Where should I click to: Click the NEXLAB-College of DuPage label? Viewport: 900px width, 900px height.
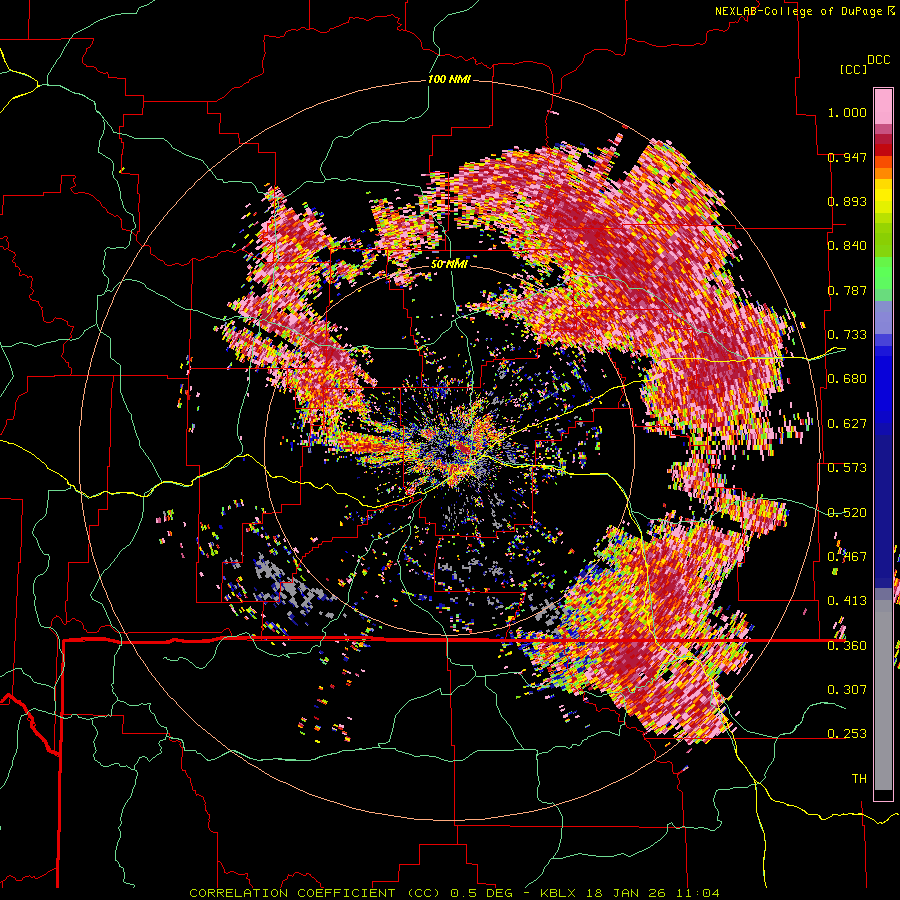[x=800, y=11]
